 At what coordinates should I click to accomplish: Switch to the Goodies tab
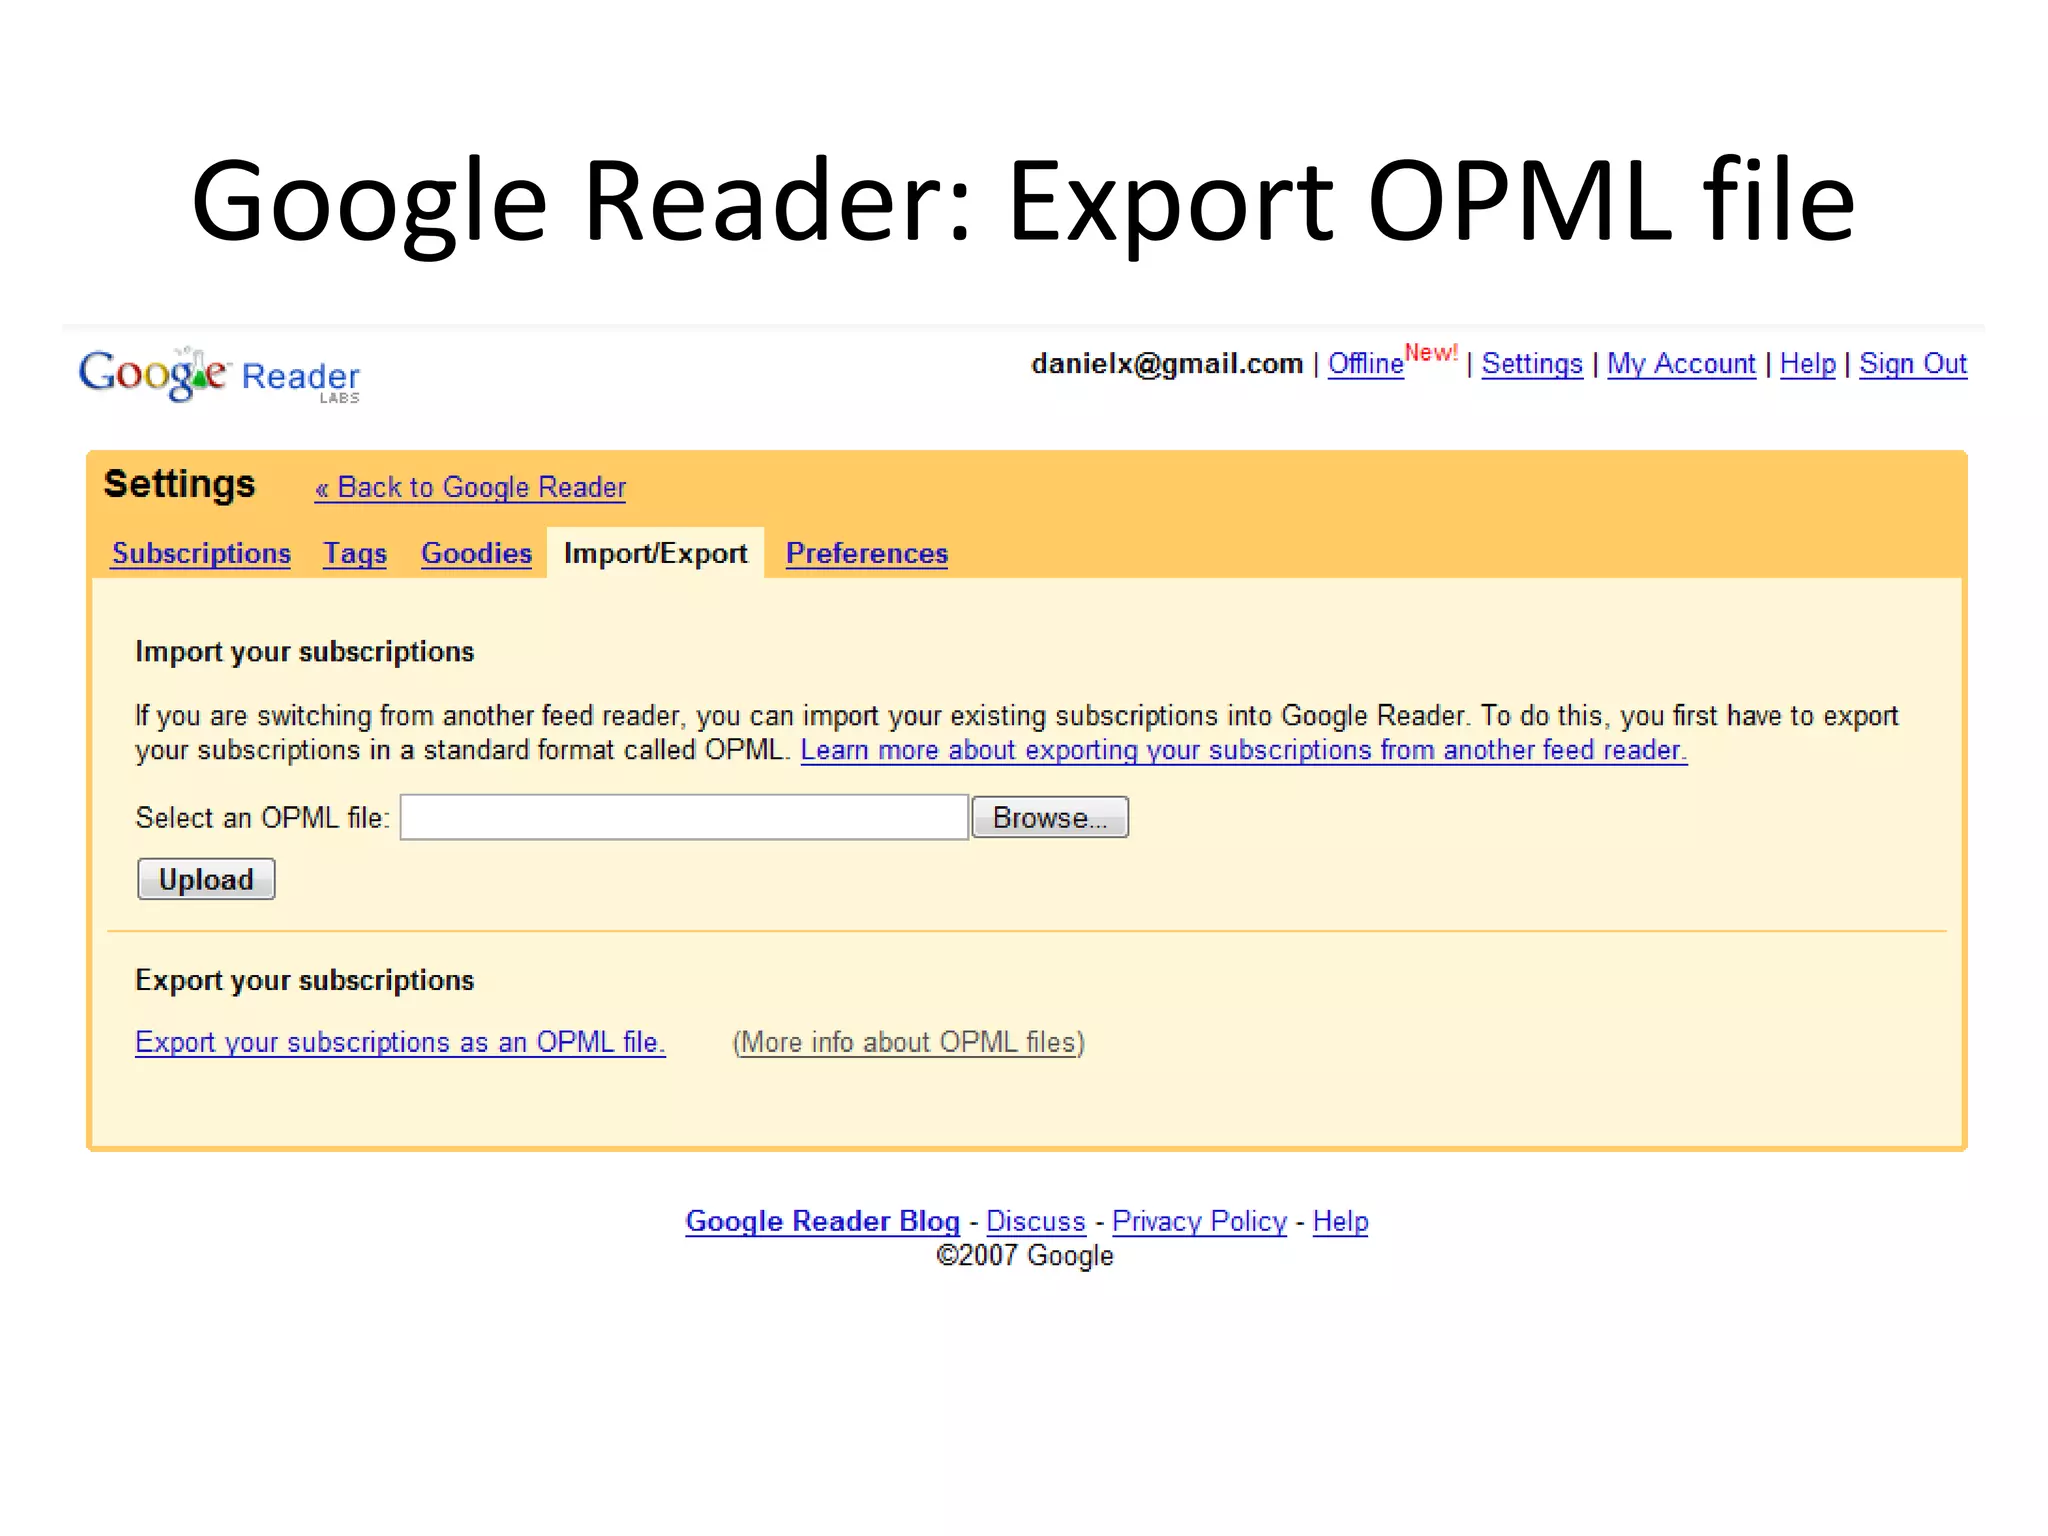click(x=476, y=553)
